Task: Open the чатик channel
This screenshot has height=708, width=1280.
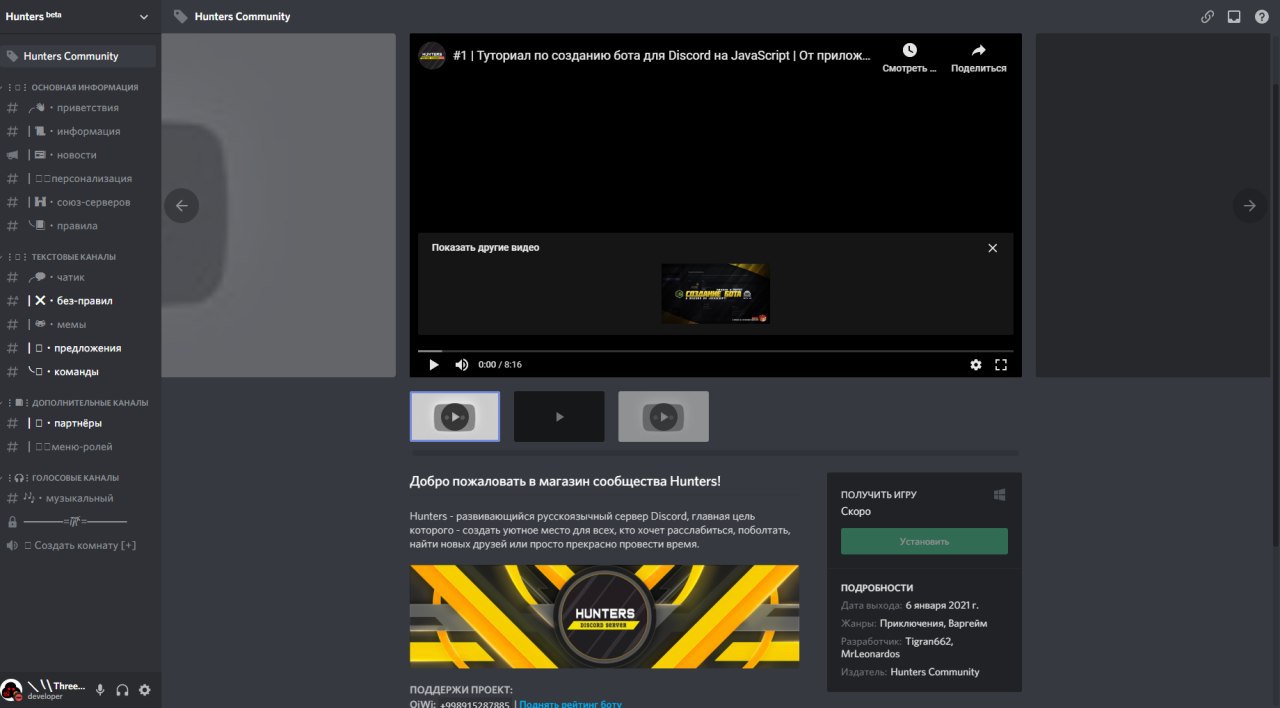Action: 79,277
